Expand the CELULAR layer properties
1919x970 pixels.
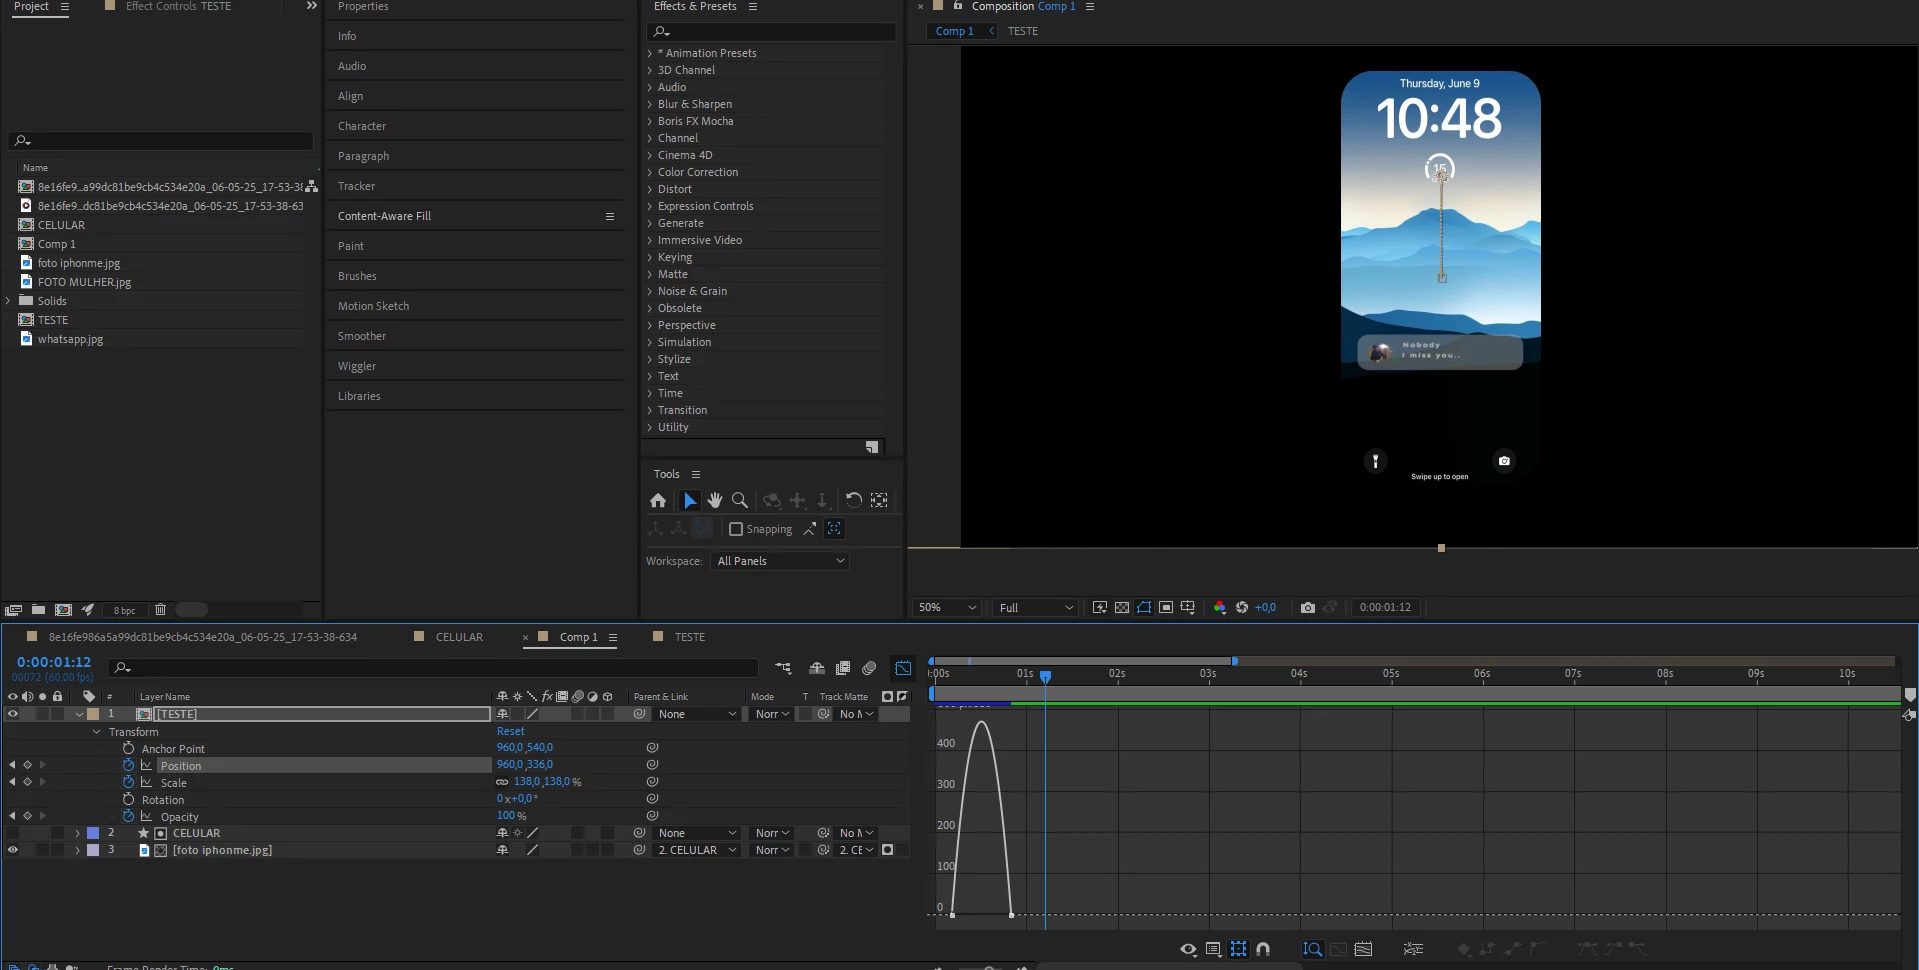point(77,833)
